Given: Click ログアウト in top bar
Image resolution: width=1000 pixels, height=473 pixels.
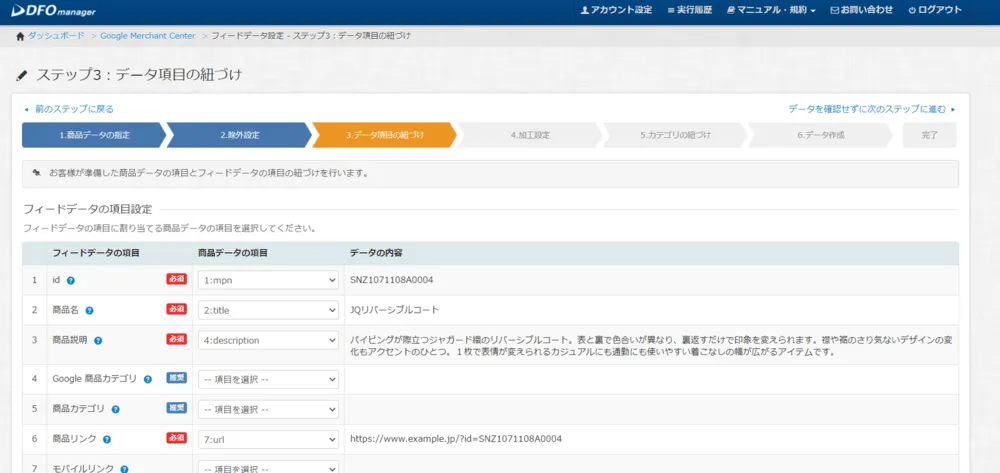Looking at the screenshot, I should pyautogui.click(x=935, y=10).
